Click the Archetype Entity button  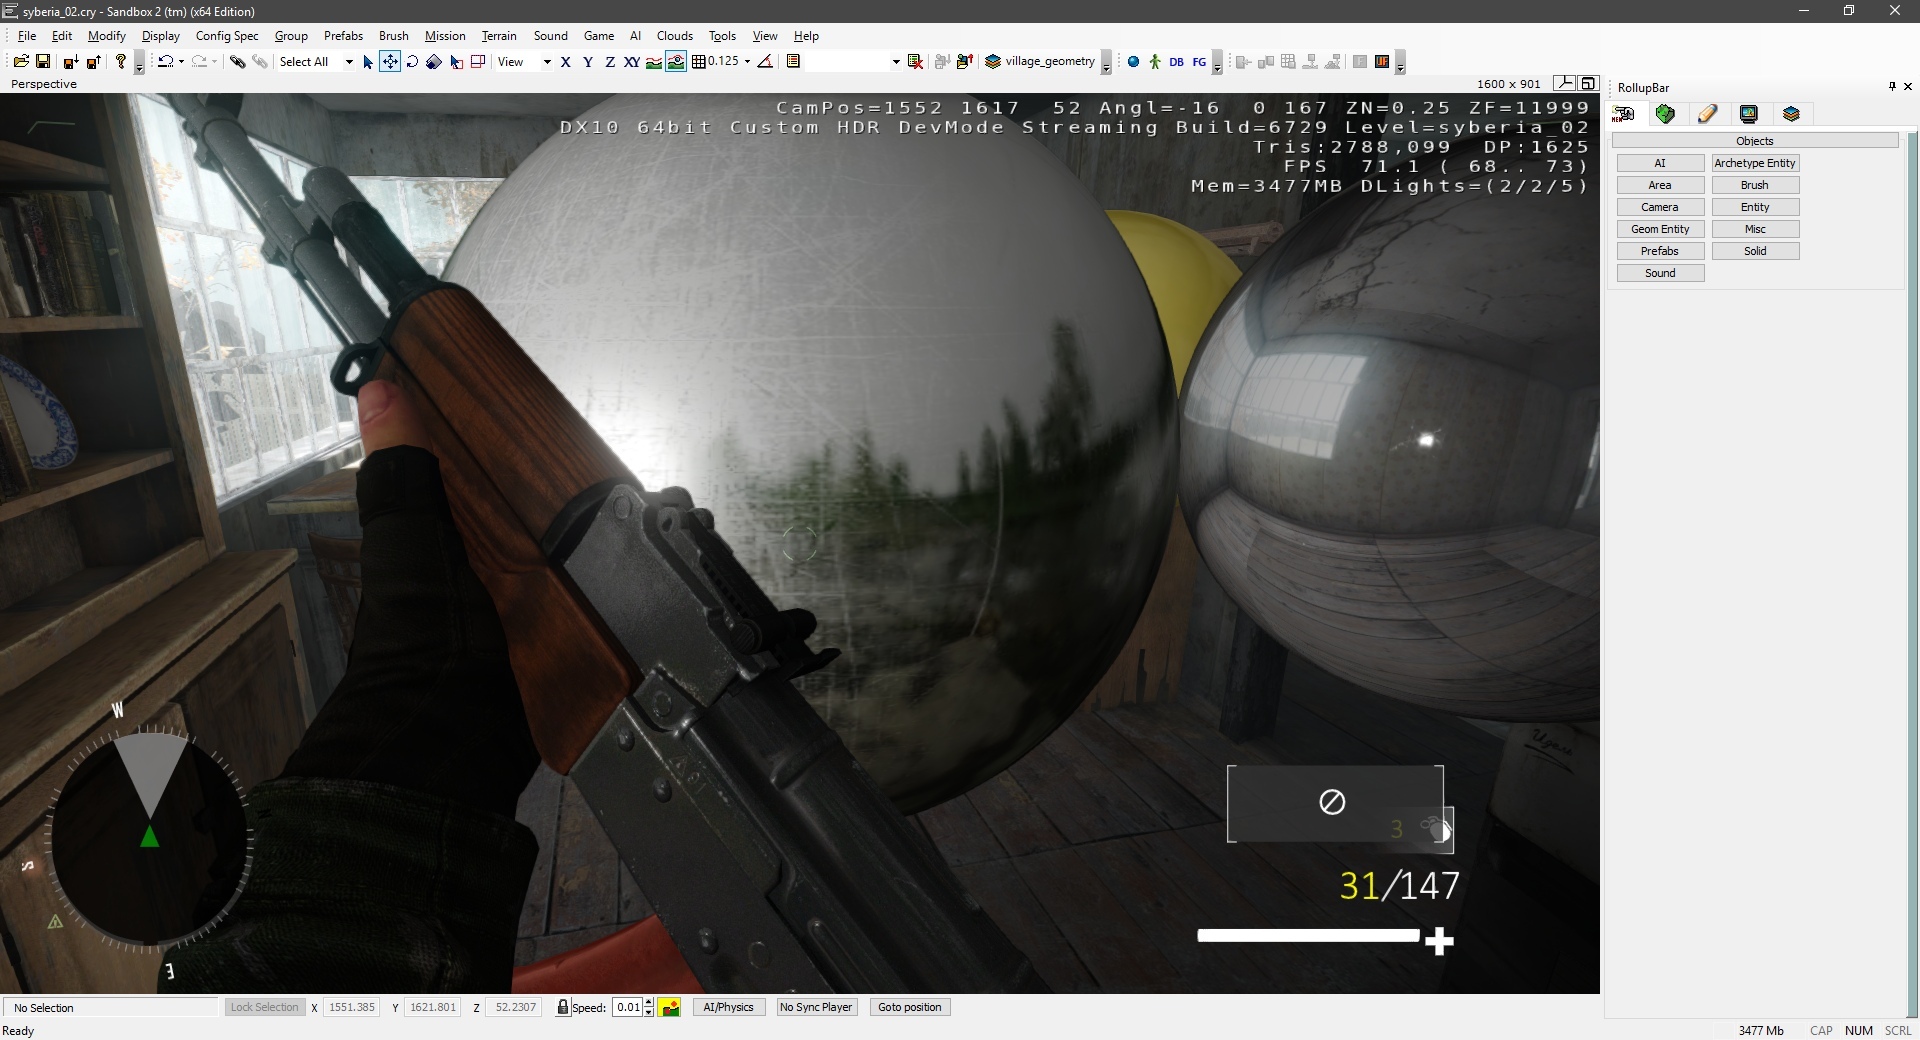click(x=1755, y=163)
